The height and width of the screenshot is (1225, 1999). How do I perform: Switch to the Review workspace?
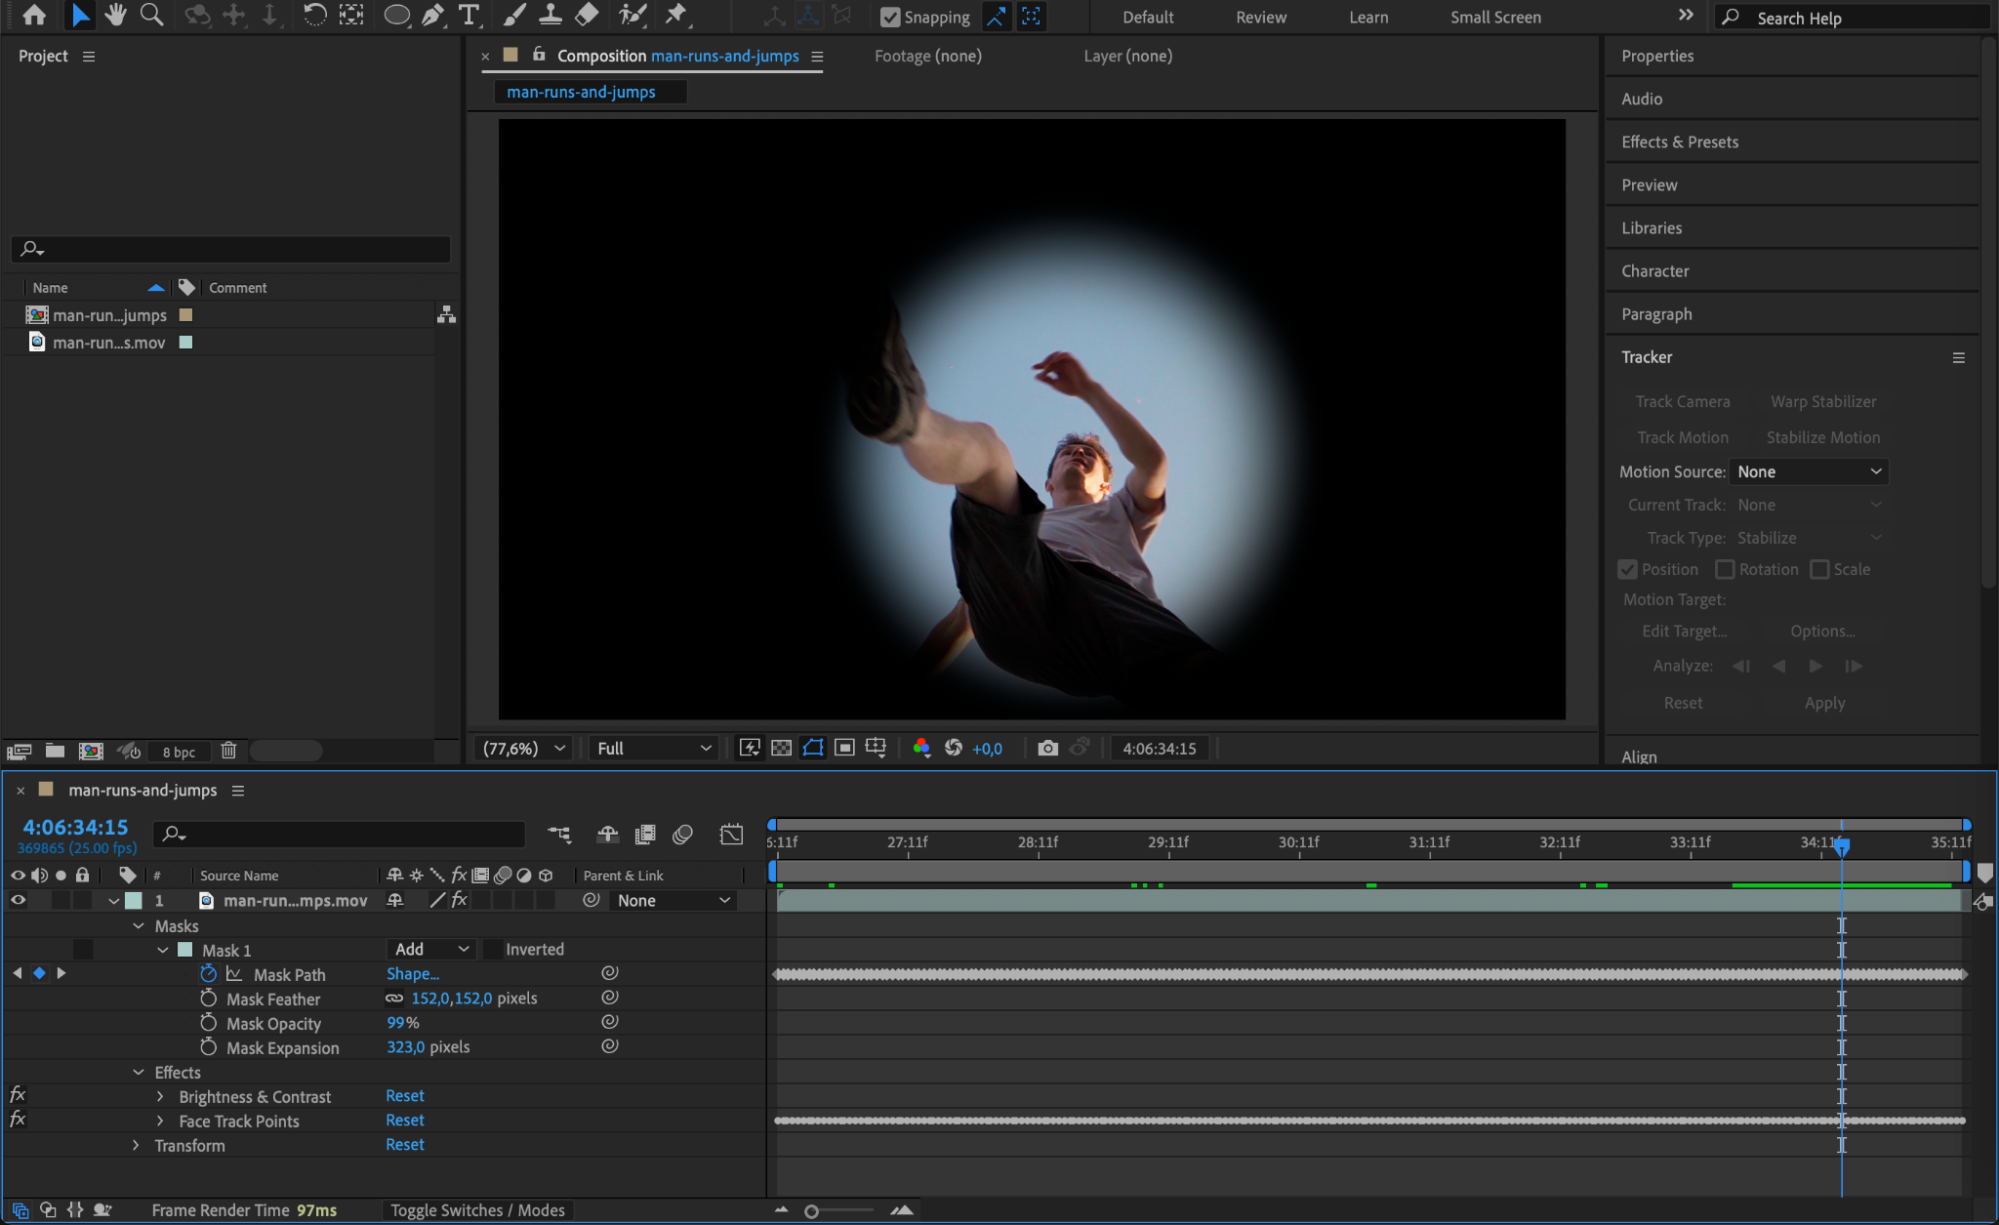coord(1260,17)
